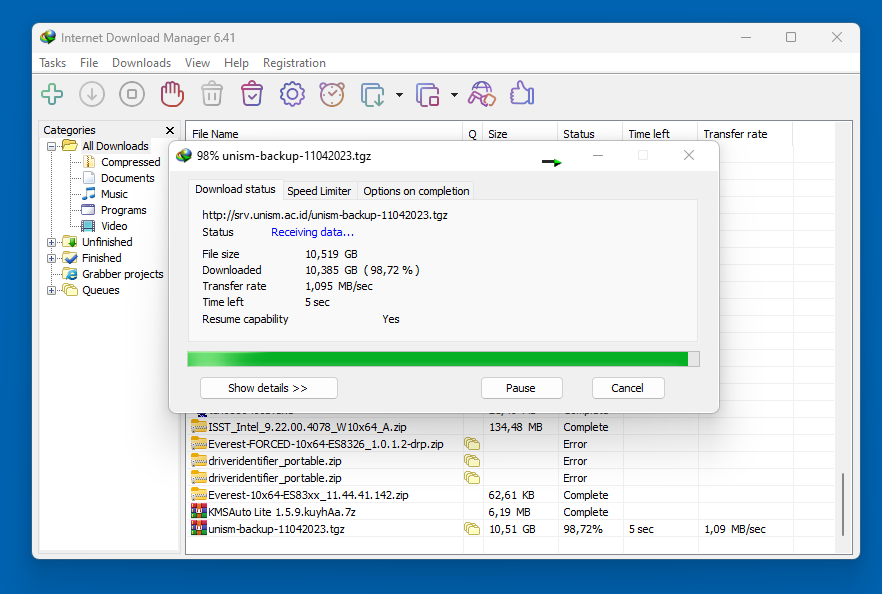The height and width of the screenshot is (594, 882).
Task: Expand the Queues category
Action: [51, 290]
